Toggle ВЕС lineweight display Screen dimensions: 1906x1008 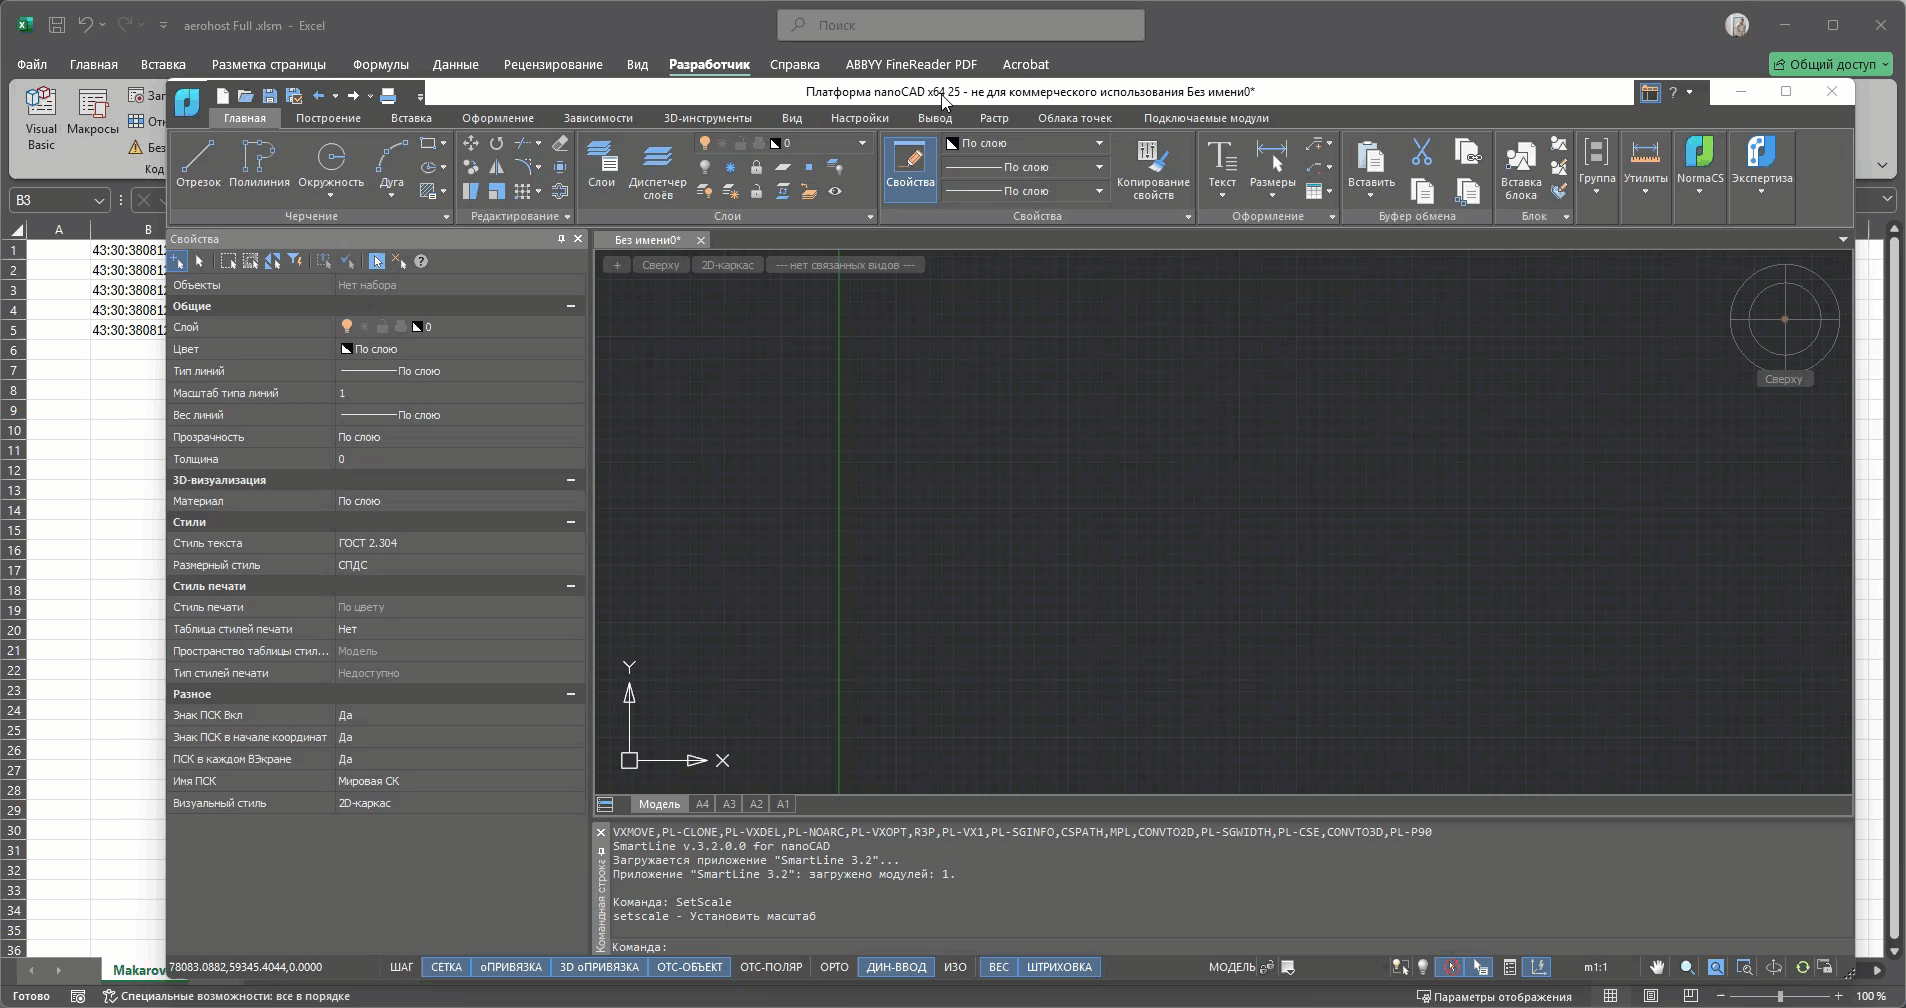[999, 967]
